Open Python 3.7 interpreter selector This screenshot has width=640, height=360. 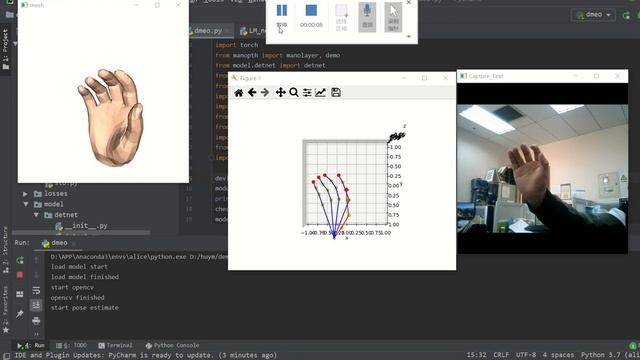[610, 355]
